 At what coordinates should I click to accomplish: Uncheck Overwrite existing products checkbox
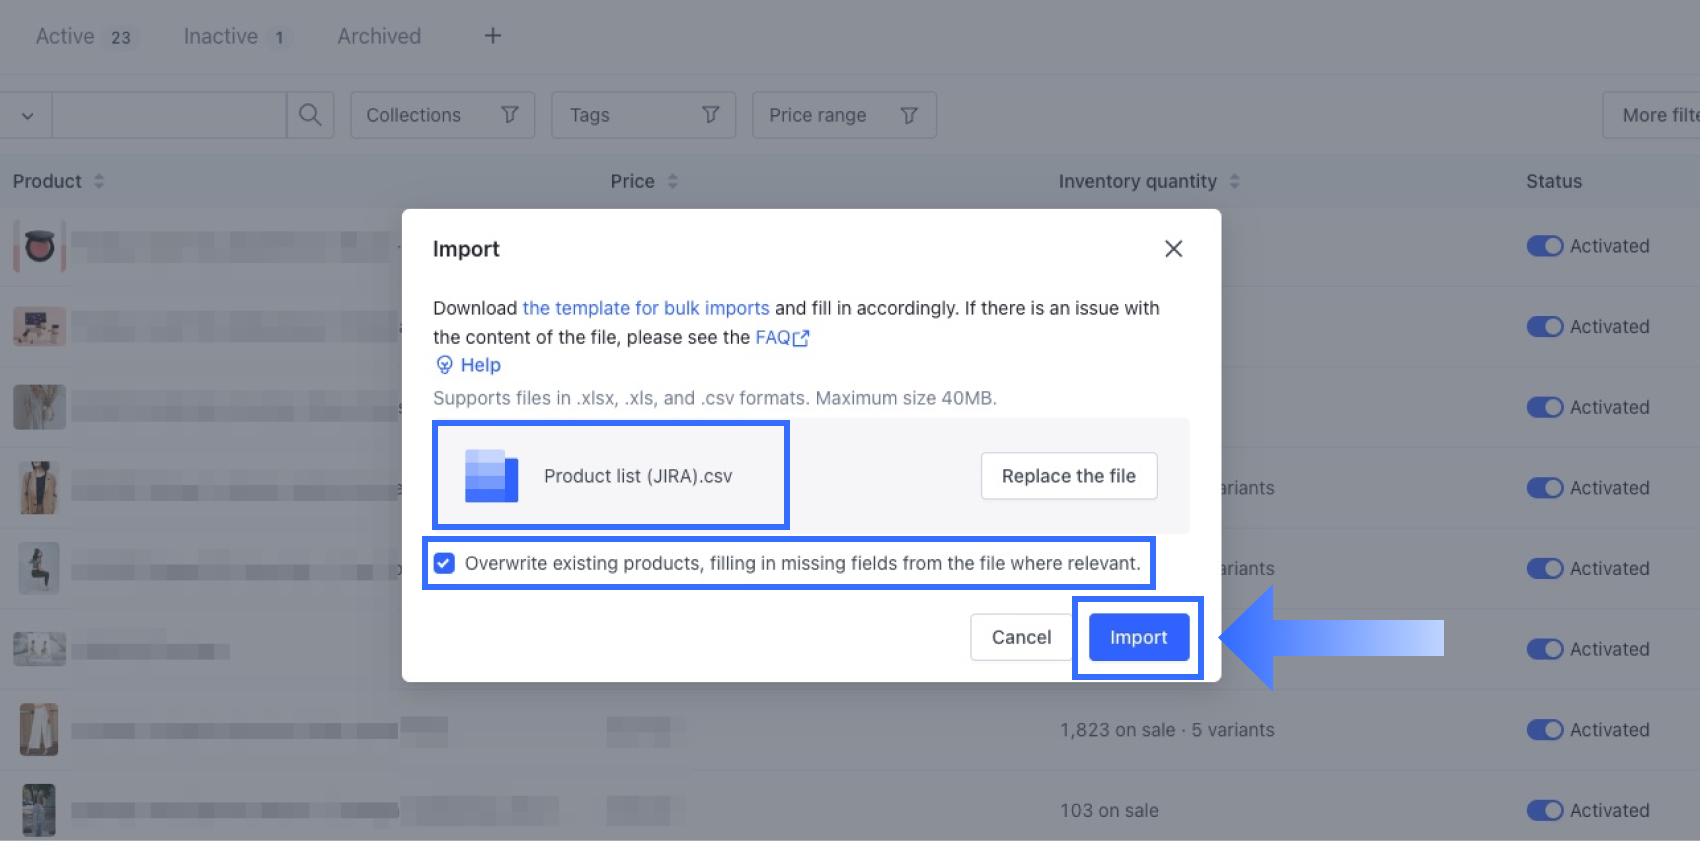click(445, 563)
